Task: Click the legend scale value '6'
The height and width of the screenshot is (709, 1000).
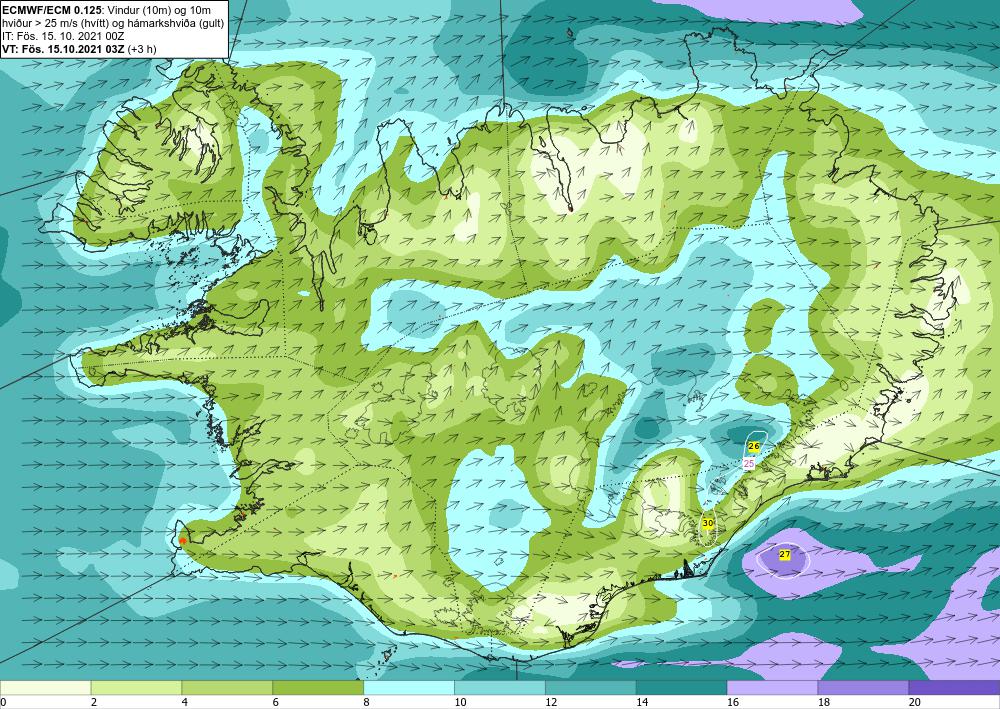Action: tap(276, 702)
